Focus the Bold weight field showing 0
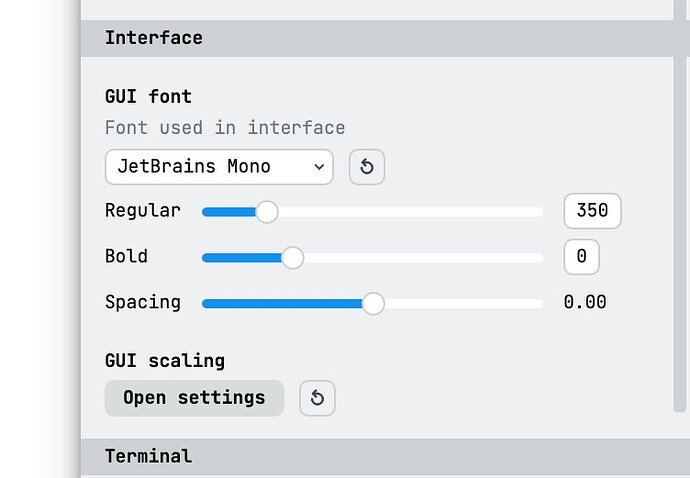The width and height of the screenshot is (690, 478). click(x=581, y=257)
